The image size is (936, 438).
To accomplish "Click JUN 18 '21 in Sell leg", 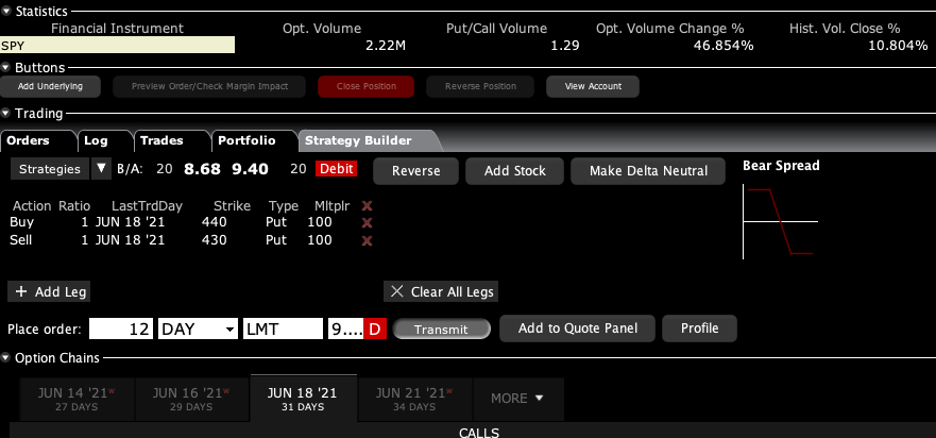I will point(130,240).
